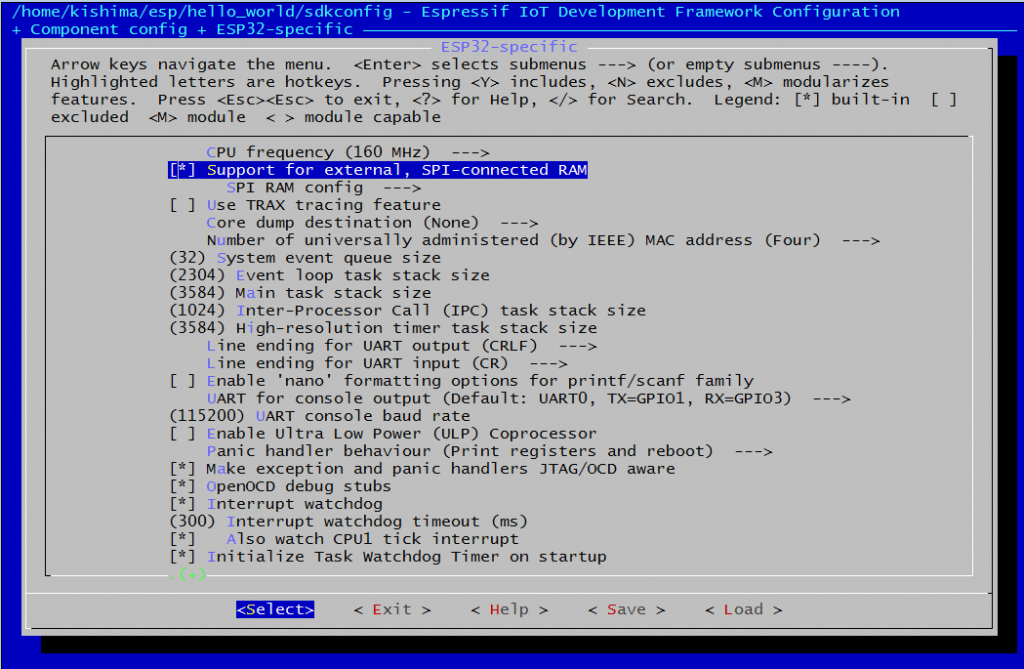Viewport: 1024px width, 669px height.
Task: Edit the UART console baud rate value
Action: click(320, 416)
